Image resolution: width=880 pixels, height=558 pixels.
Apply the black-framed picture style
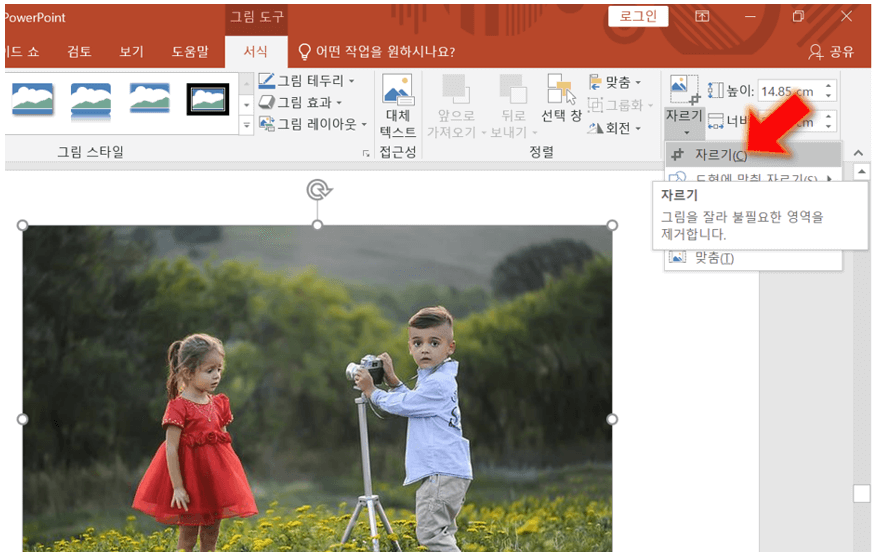208,99
